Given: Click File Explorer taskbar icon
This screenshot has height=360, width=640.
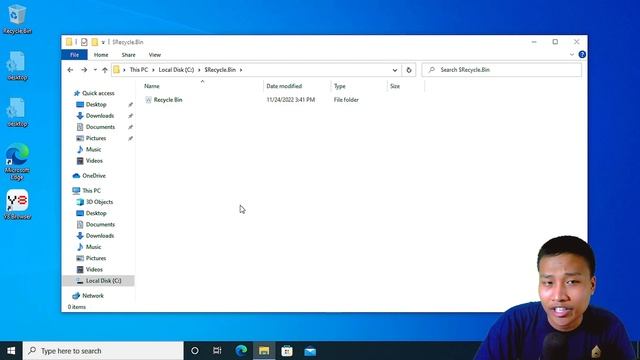Looking at the screenshot, I should click(264, 351).
